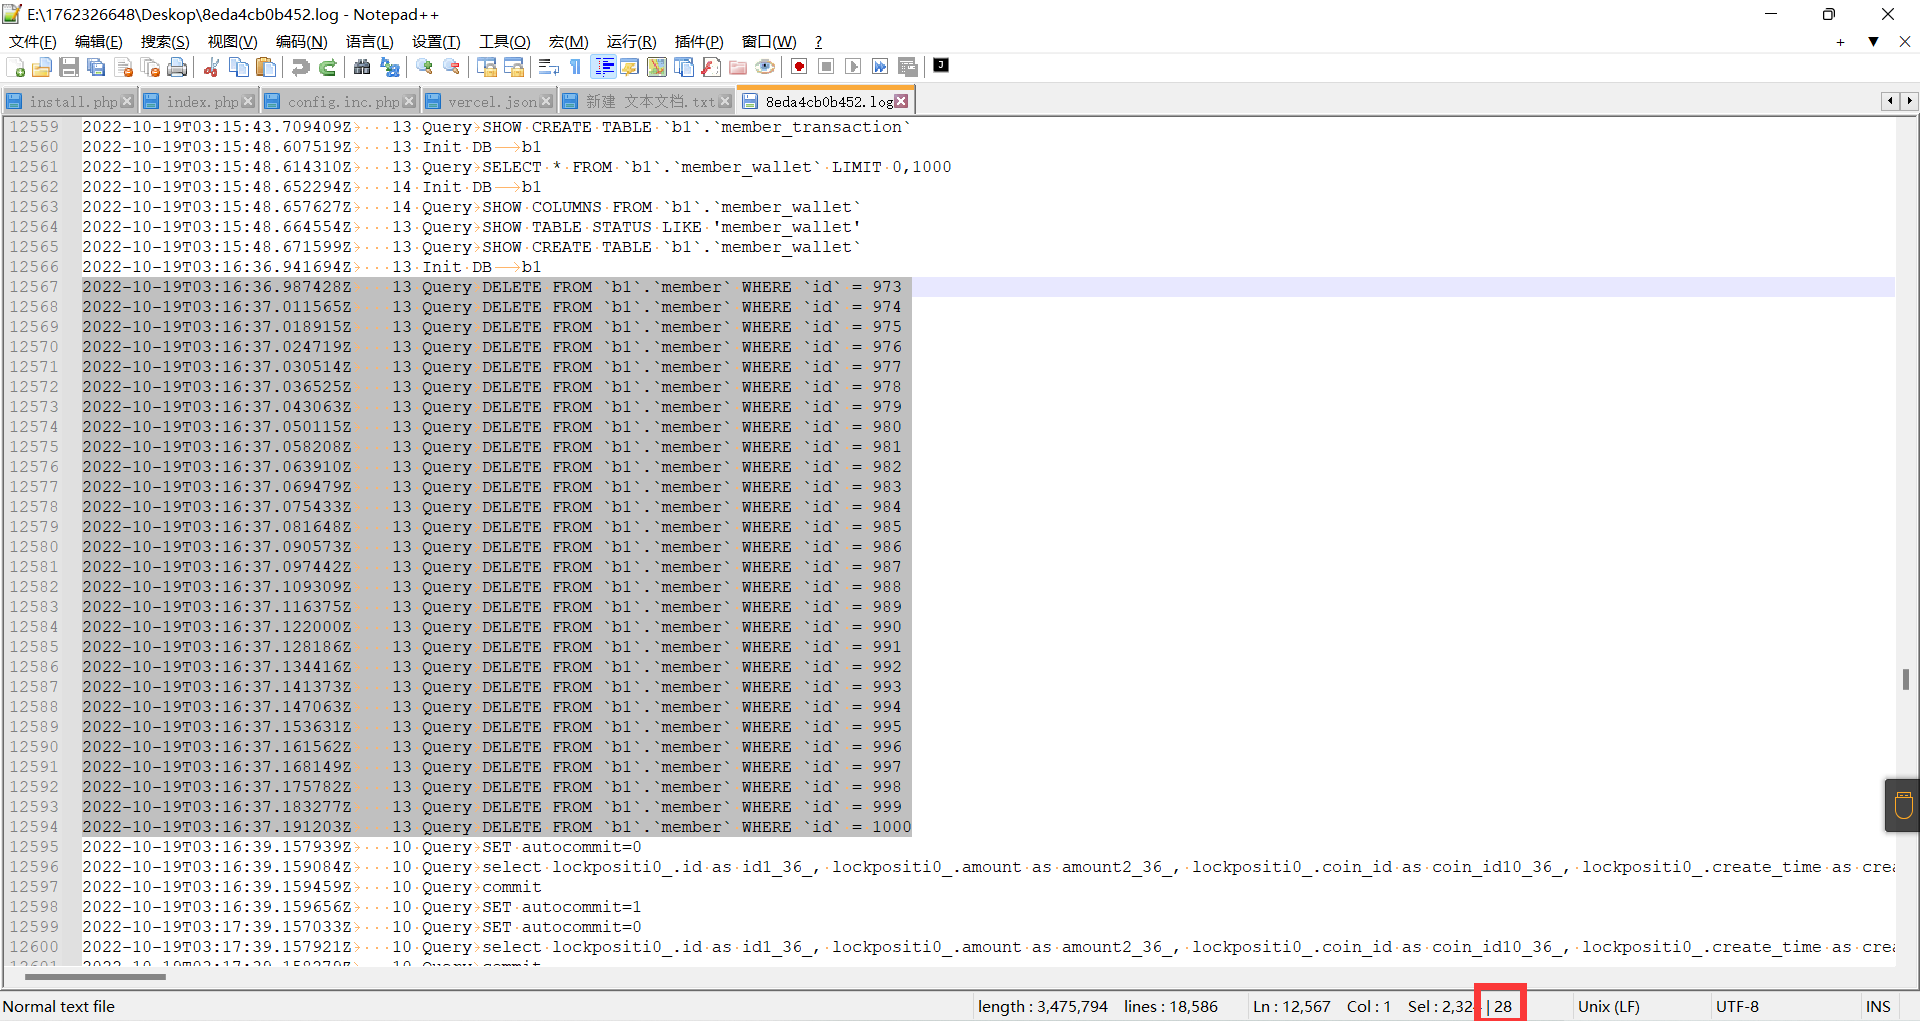Open the 视图(V) menu
This screenshot has height=1021, width=1920.
[x=233, y=42]
